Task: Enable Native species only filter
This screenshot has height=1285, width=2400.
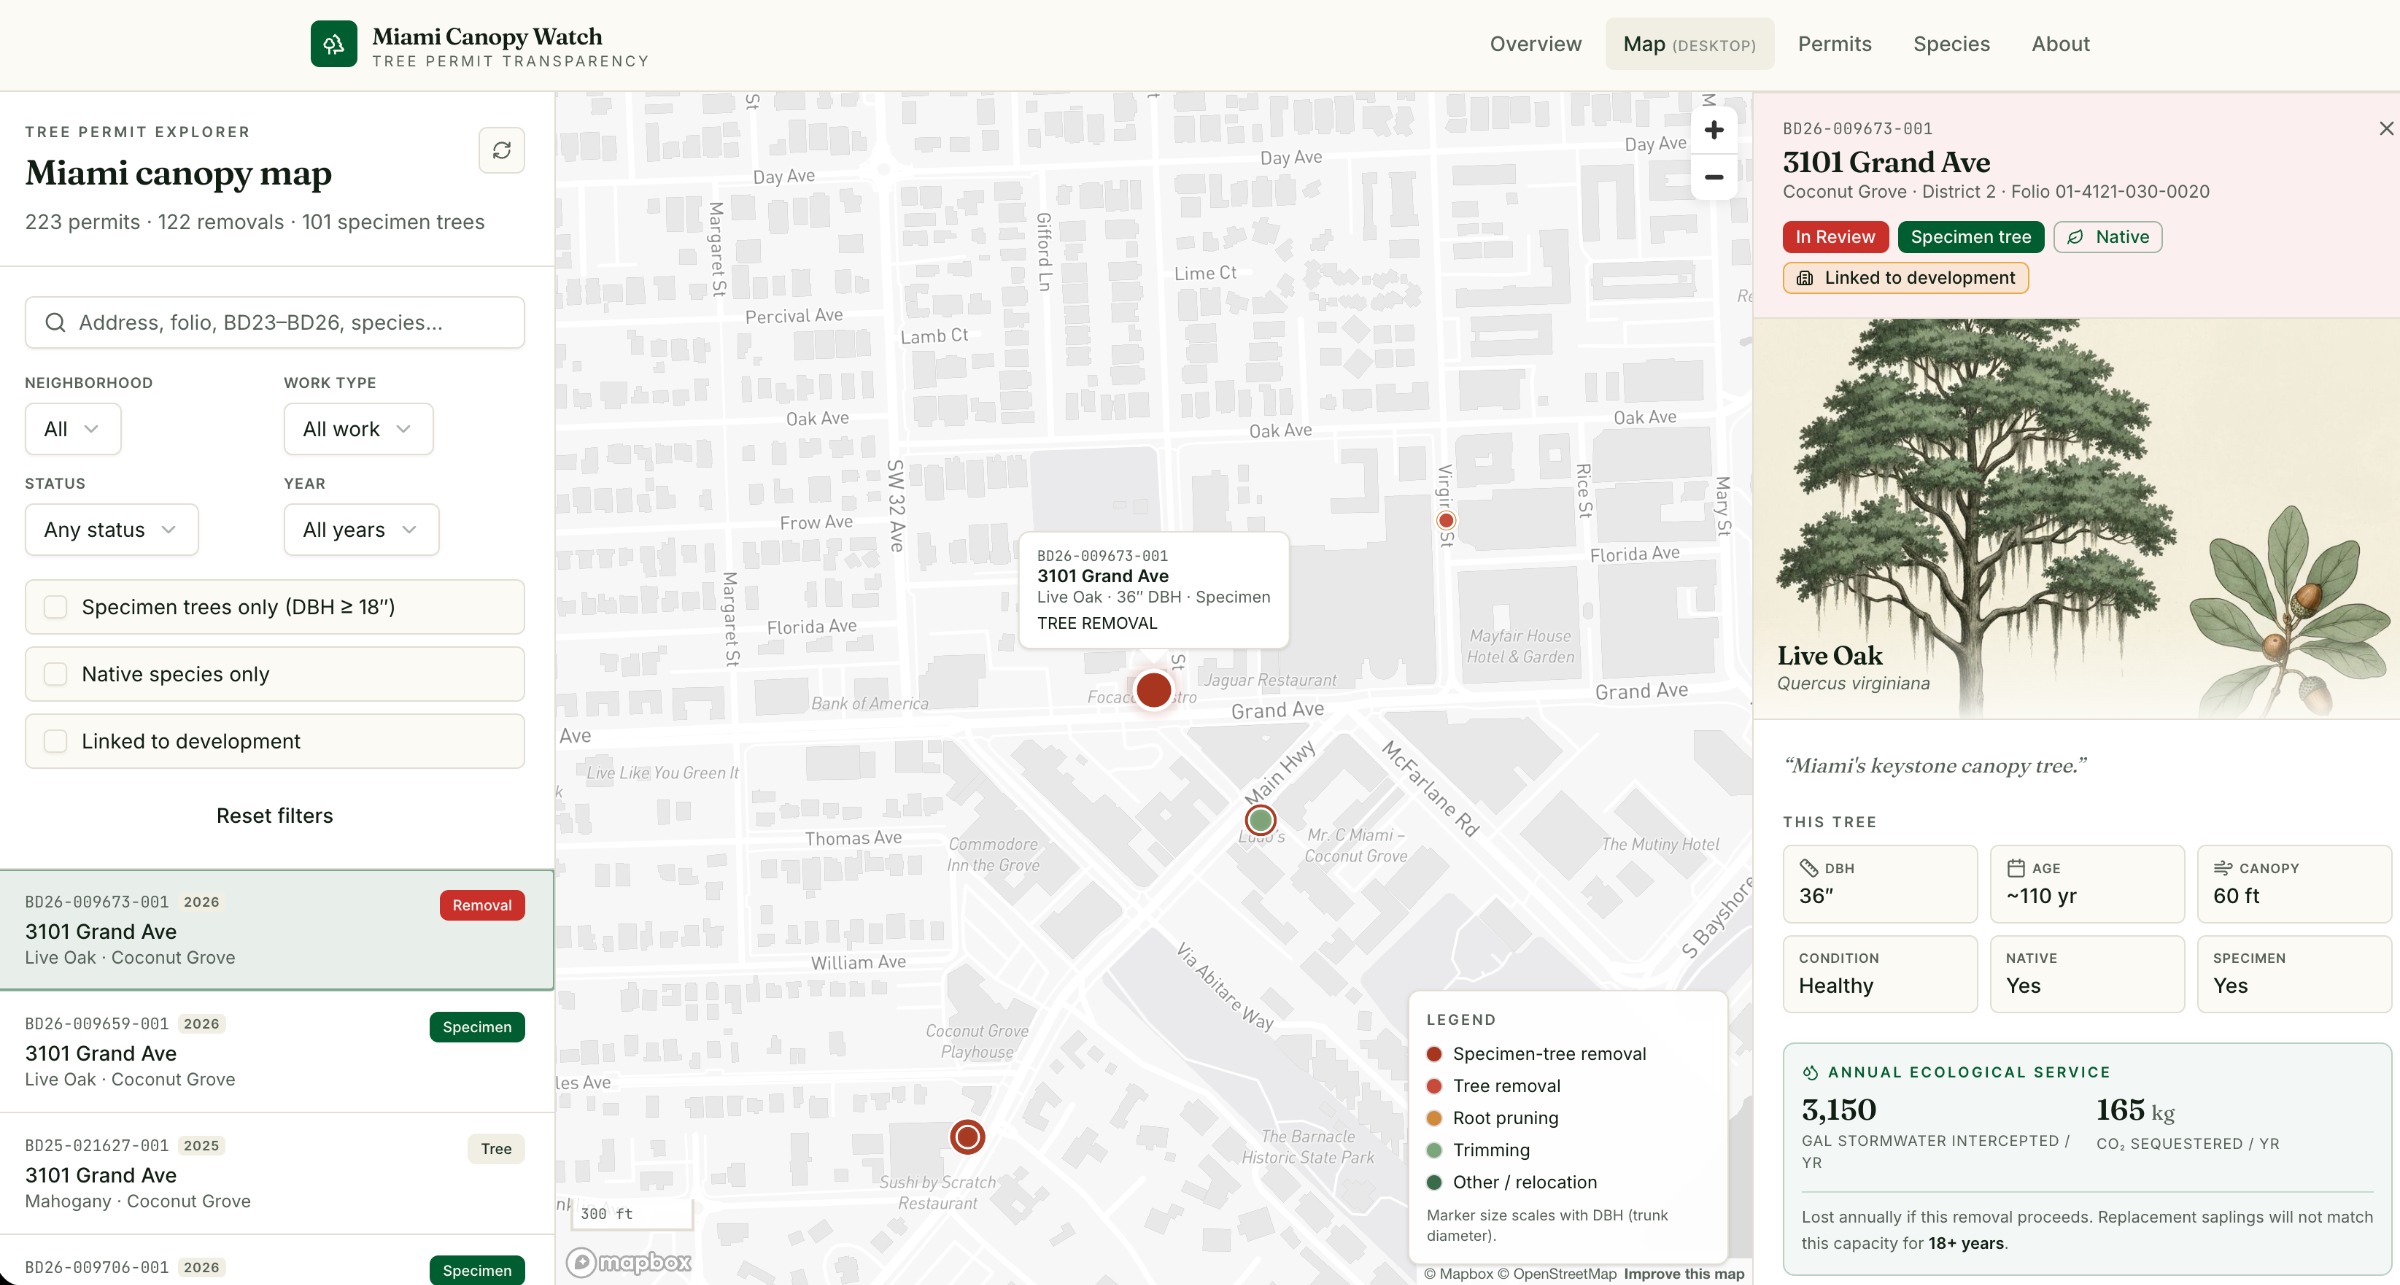Action: pos(56,674)
